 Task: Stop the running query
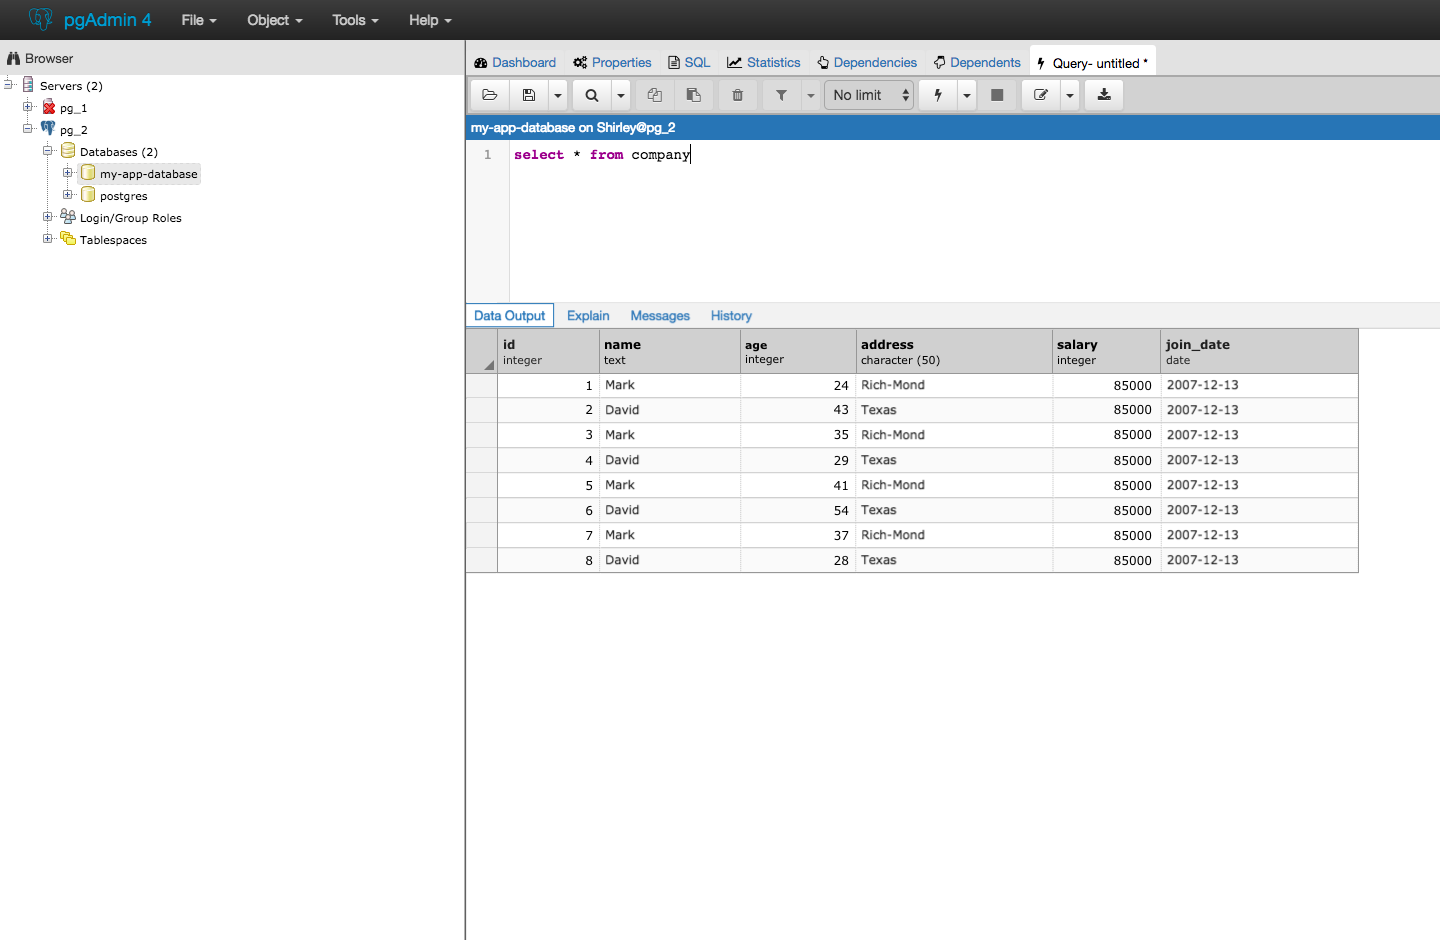(x=997, y=94)
